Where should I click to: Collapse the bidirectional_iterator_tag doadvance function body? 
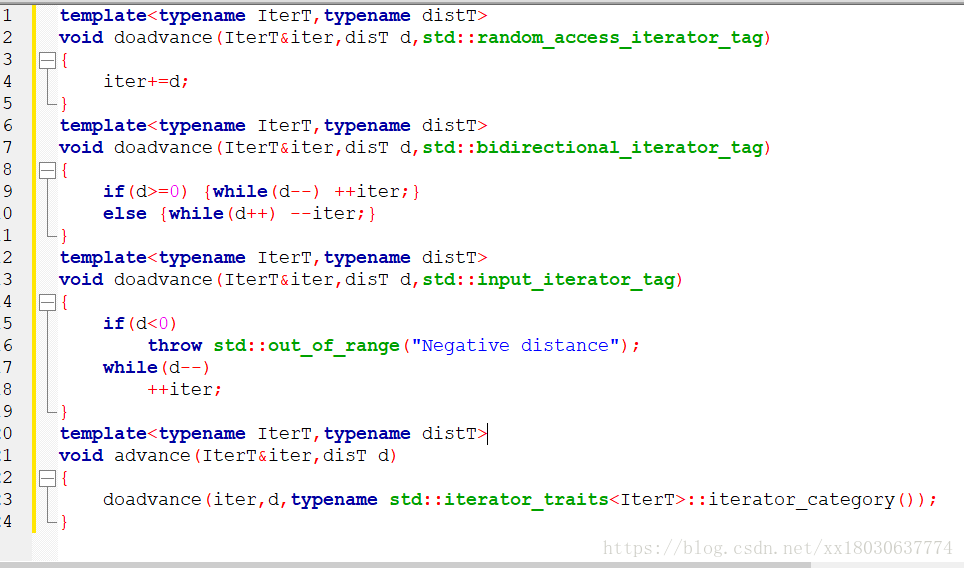pos(47,170)
